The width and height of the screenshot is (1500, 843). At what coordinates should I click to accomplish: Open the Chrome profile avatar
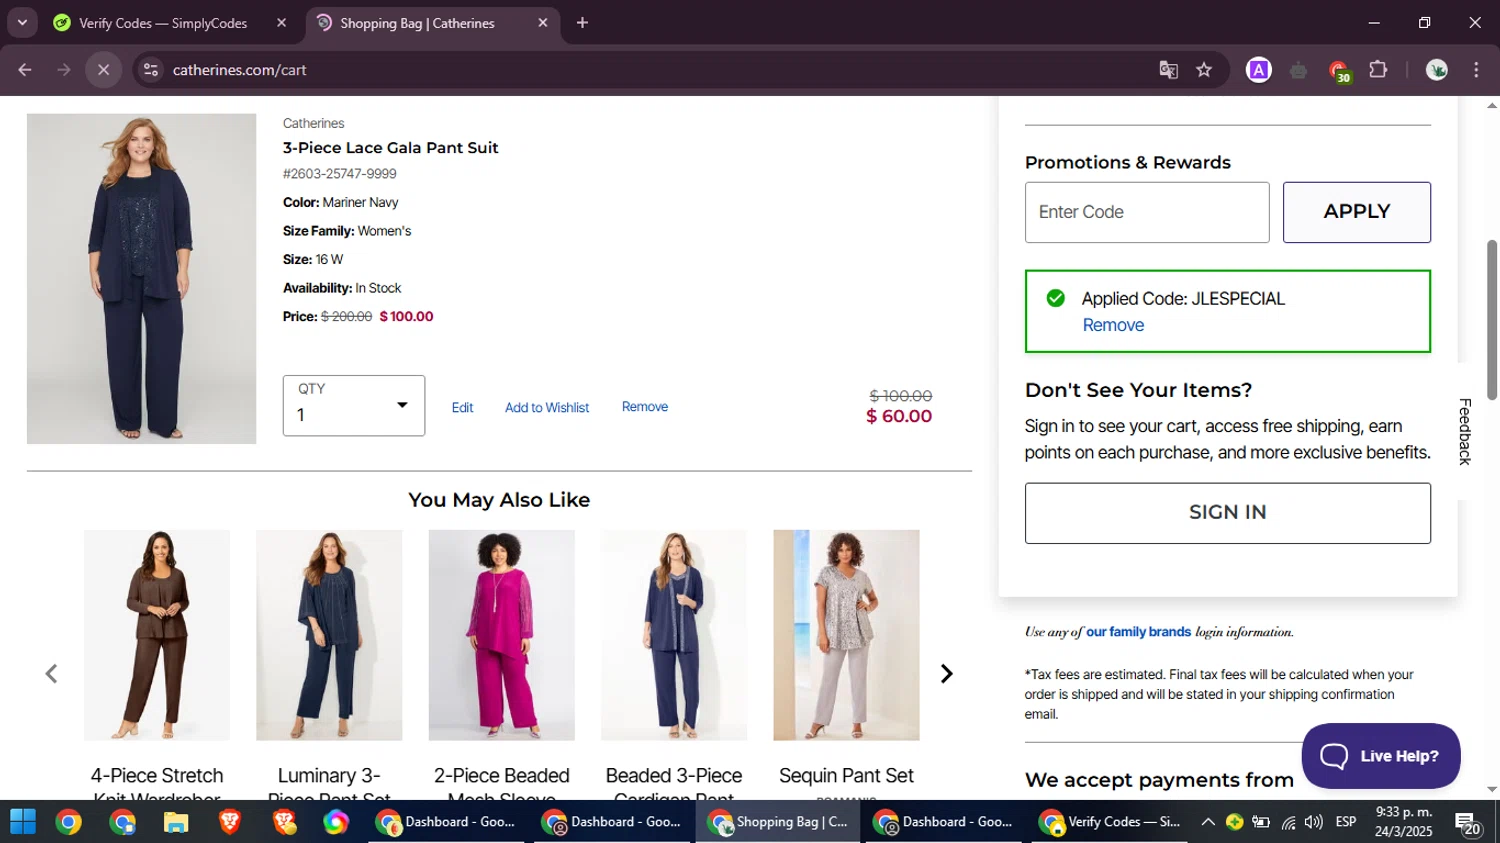[1437, 70]
